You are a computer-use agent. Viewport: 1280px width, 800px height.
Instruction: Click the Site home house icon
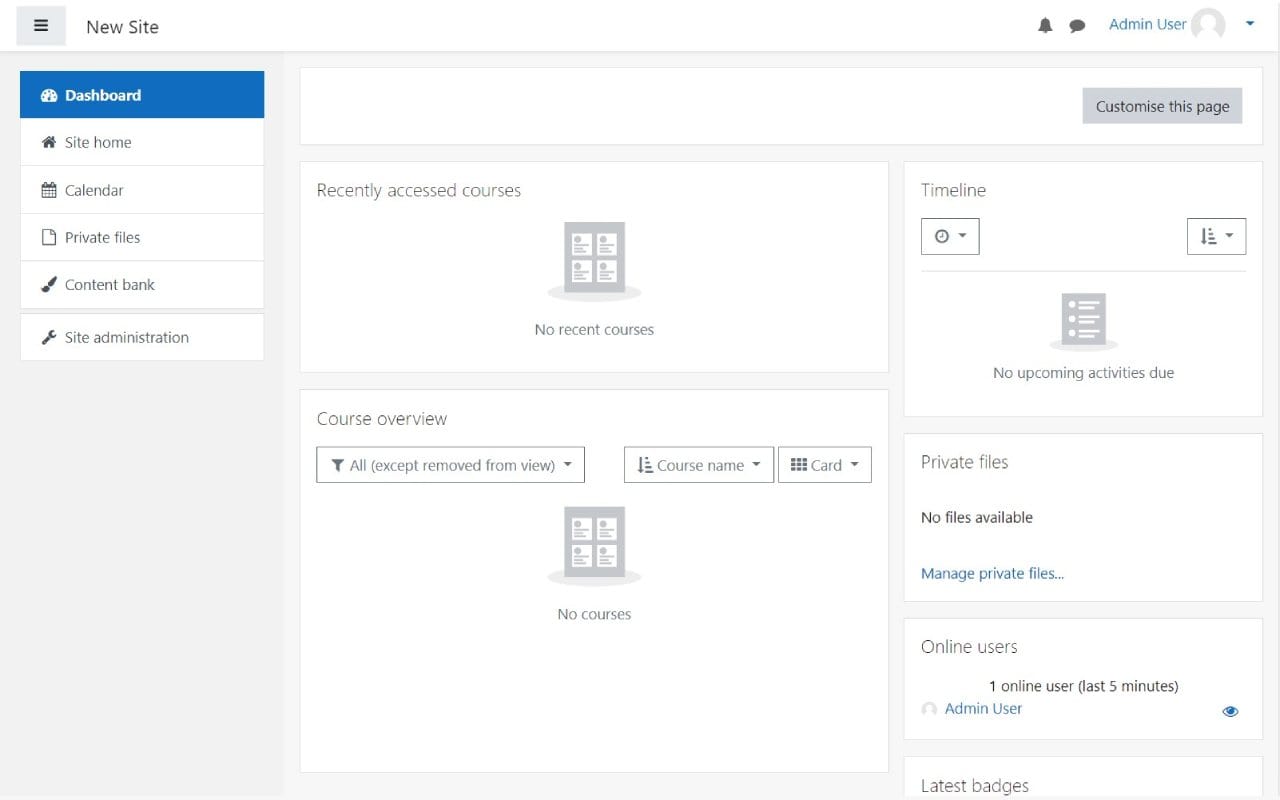point(48,142)
